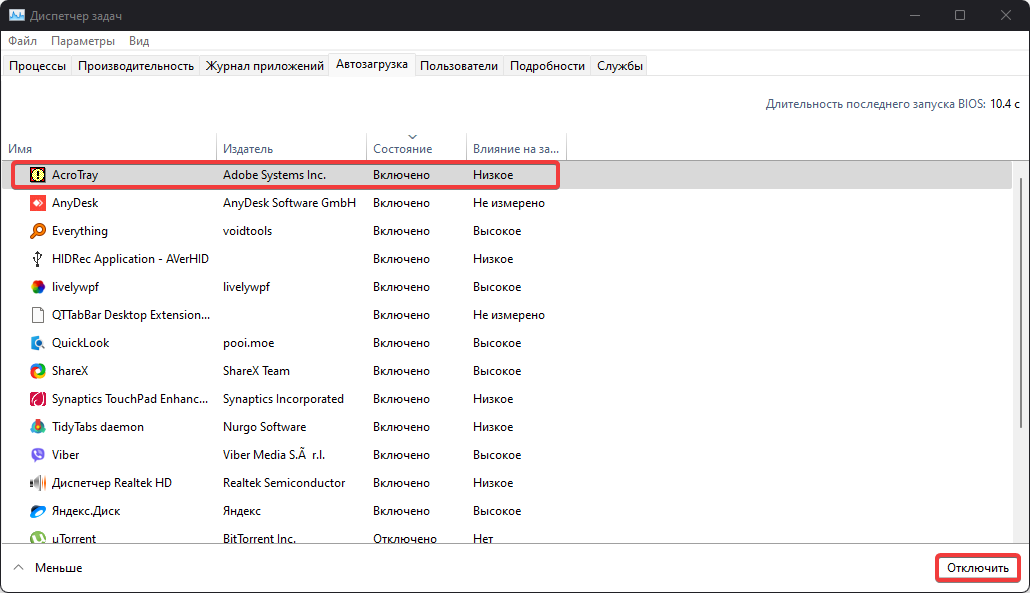This screenshot has width=1030, height=593.
Task: Switch to the Процессы tab
Action: (x=37, y=66)
